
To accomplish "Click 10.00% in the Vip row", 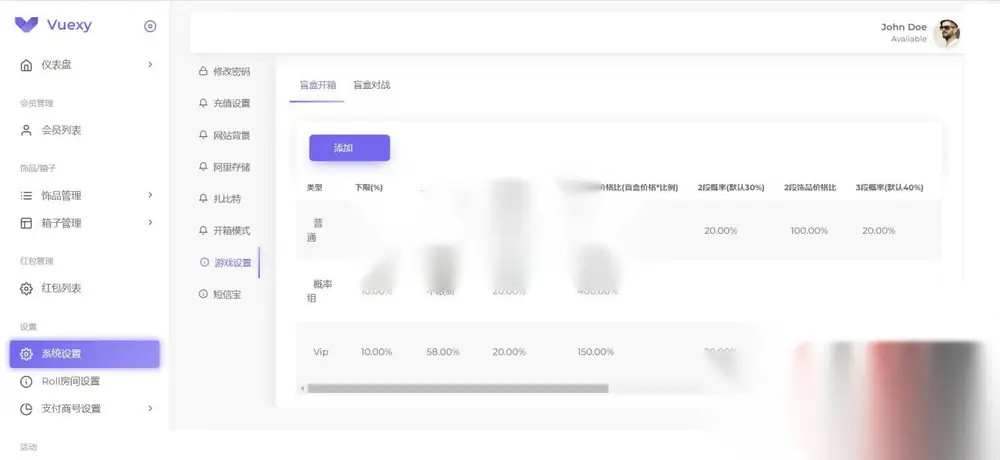I will pos(376,352).
